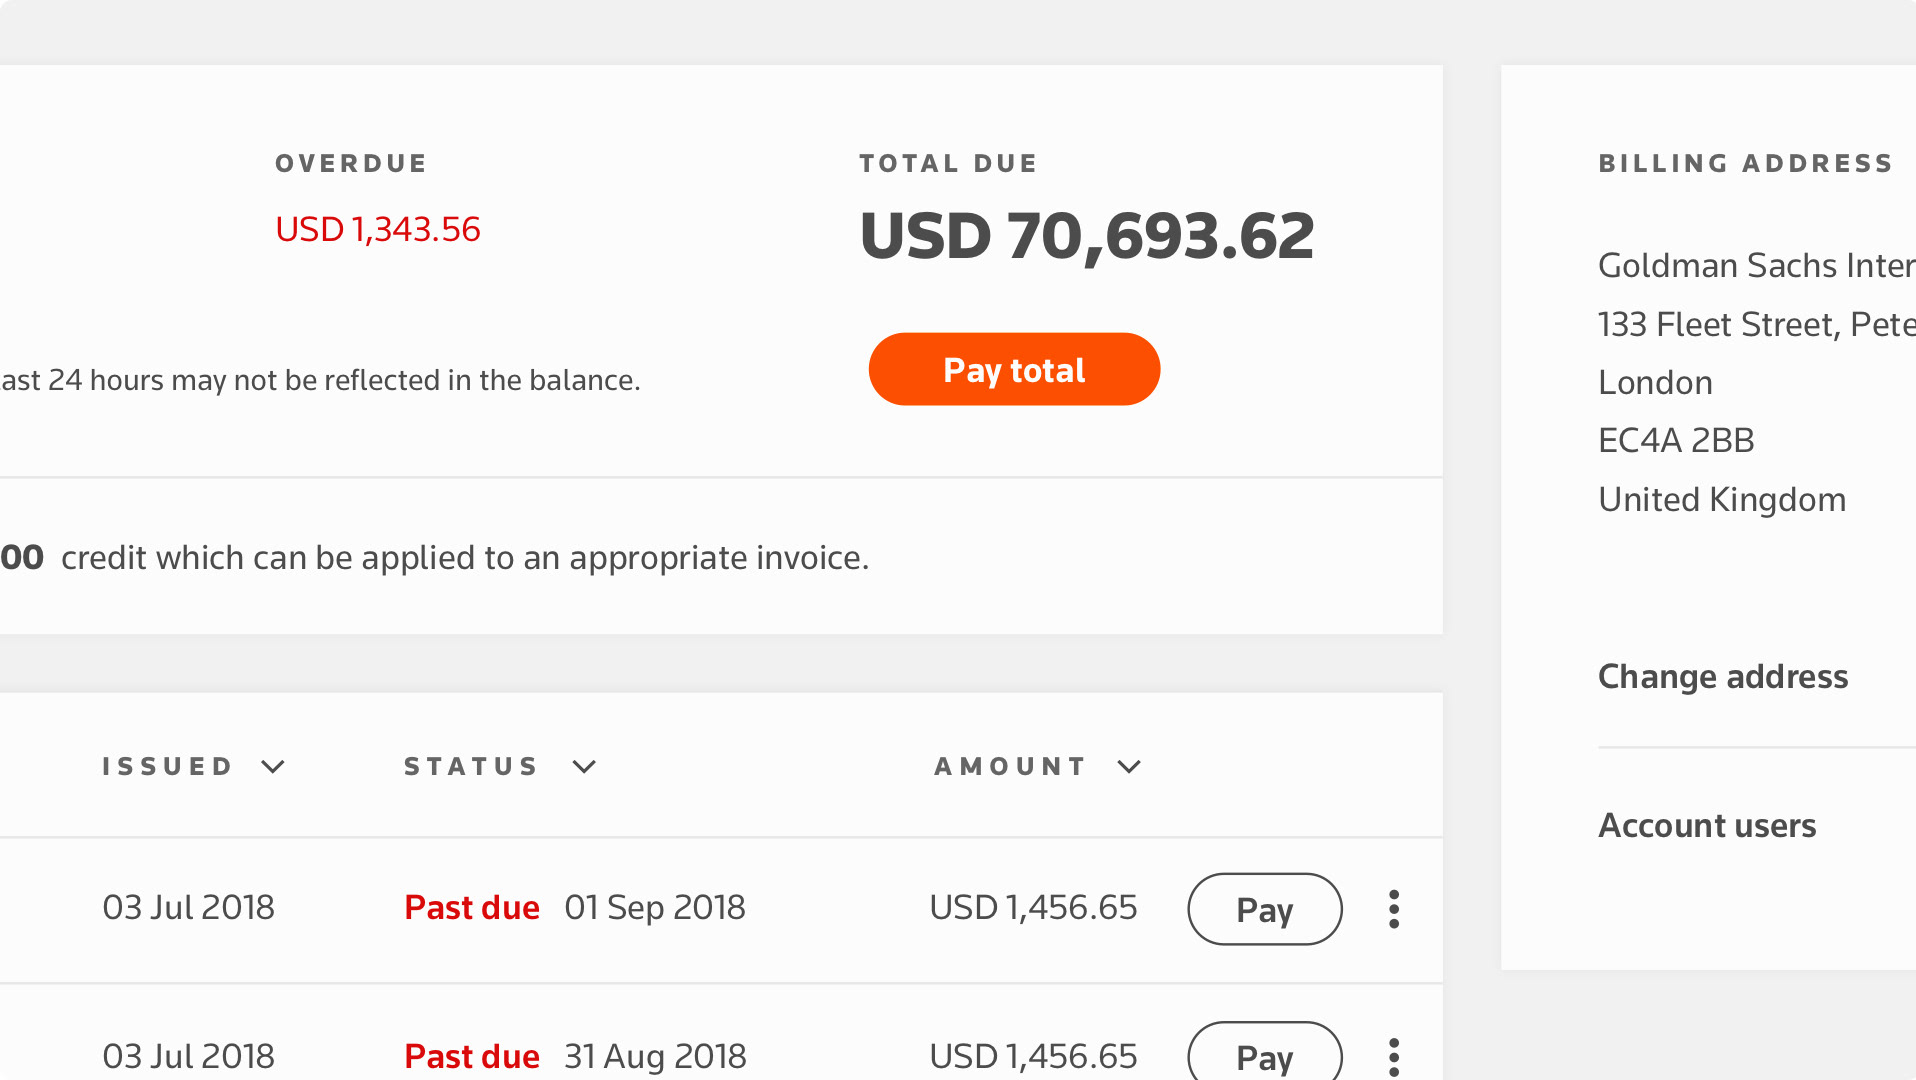Screen dimensions: 1916x1080
Task: Pay the invoice due 31 Aug 2018
Action: click(1264, 1052)
